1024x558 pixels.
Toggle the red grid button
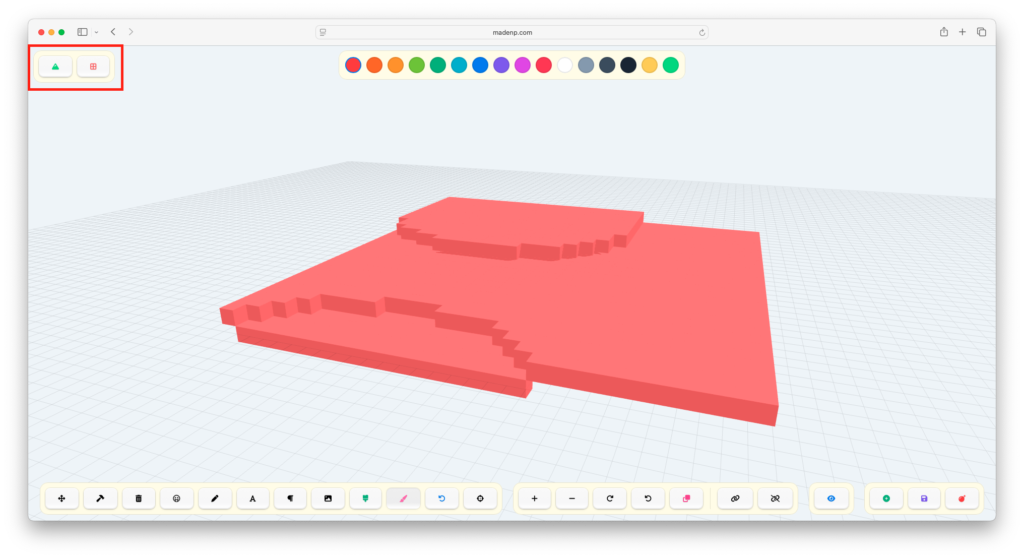click(93, 67)
